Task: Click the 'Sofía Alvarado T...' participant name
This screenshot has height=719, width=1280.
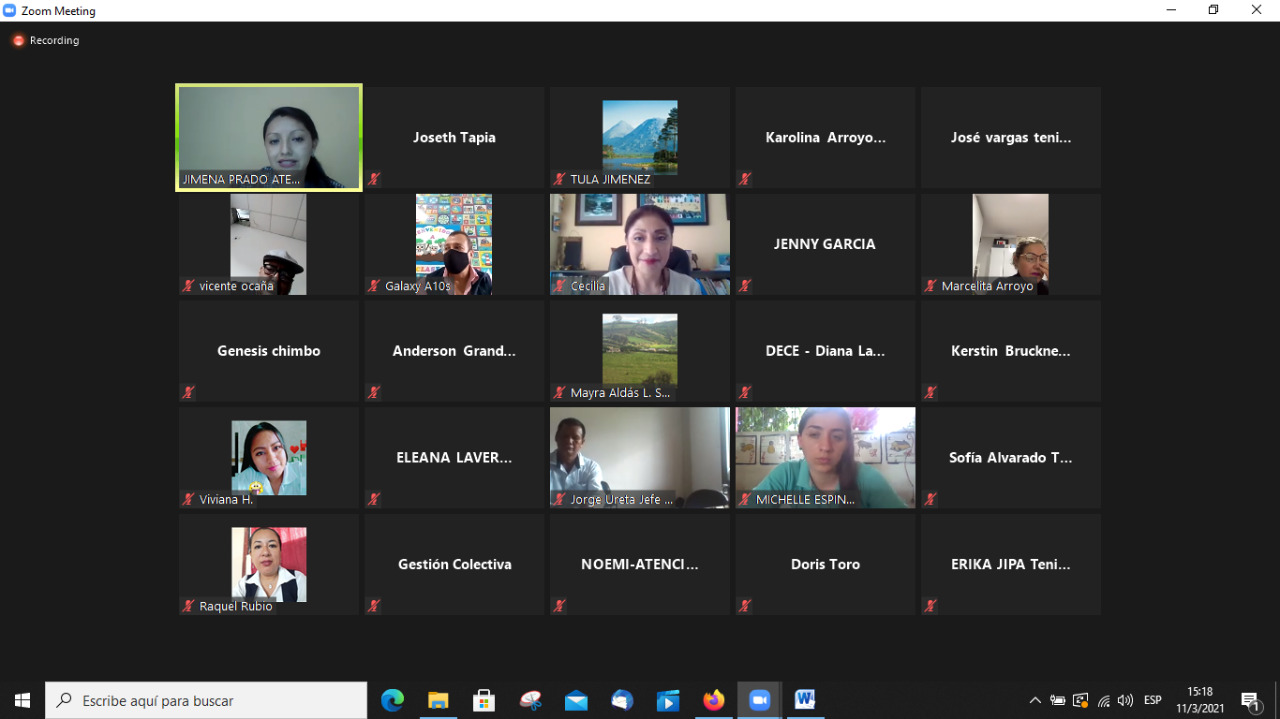Action: pyautogui.click(x=1011, y=458)
